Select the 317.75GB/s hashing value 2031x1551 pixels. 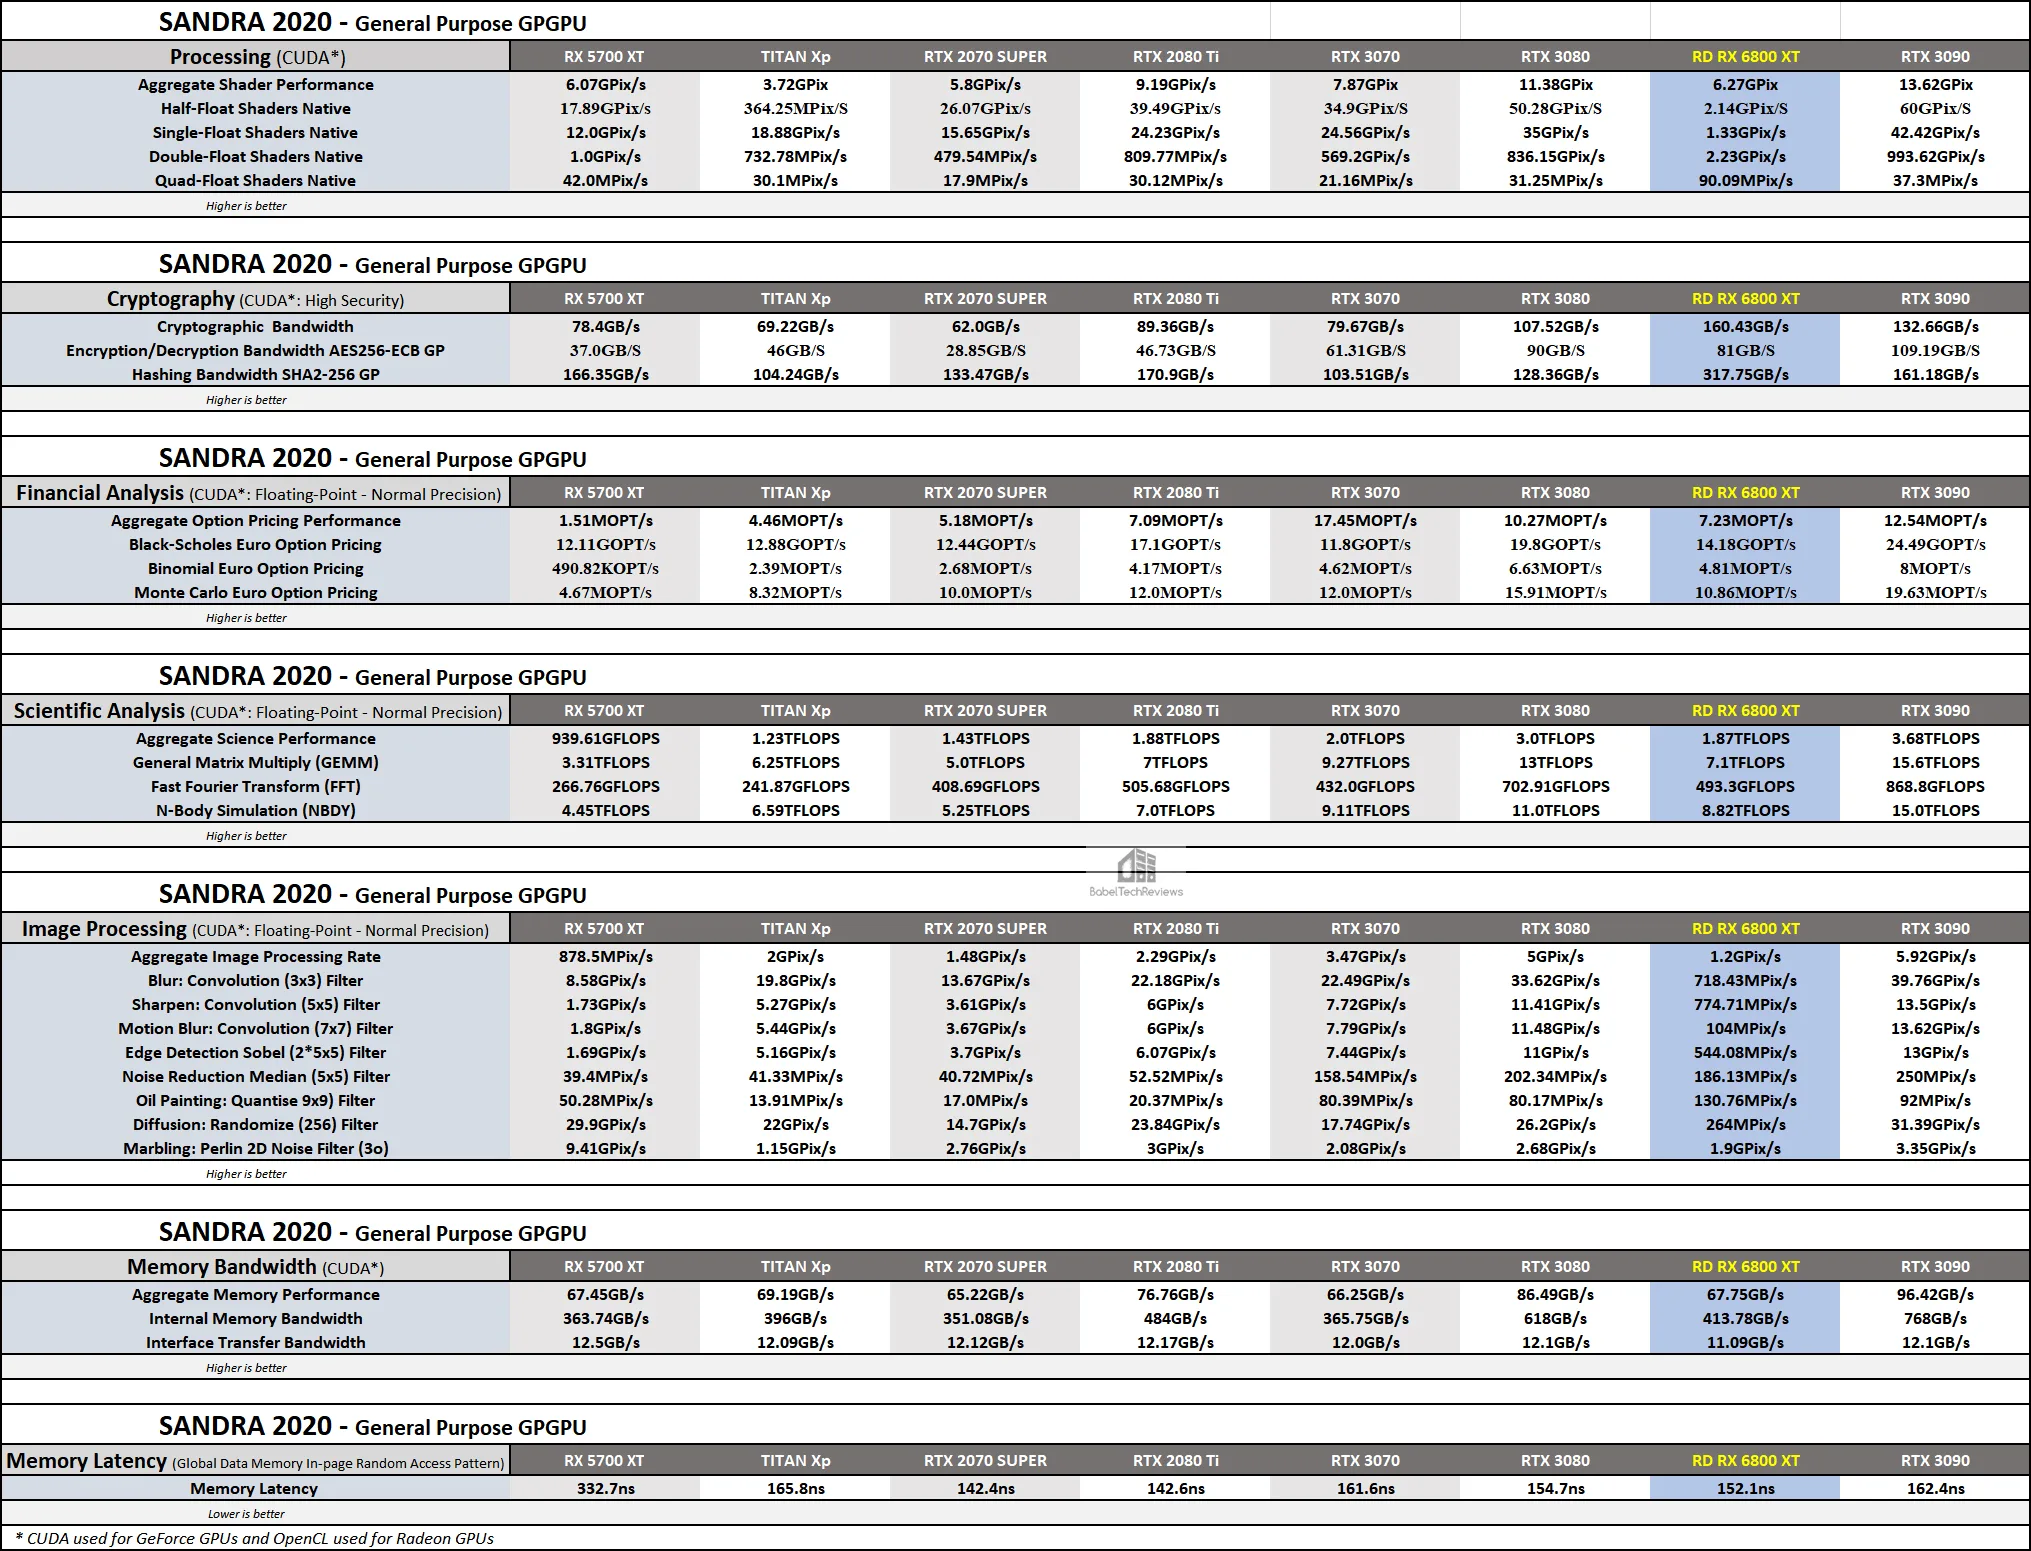point(1745,375)
